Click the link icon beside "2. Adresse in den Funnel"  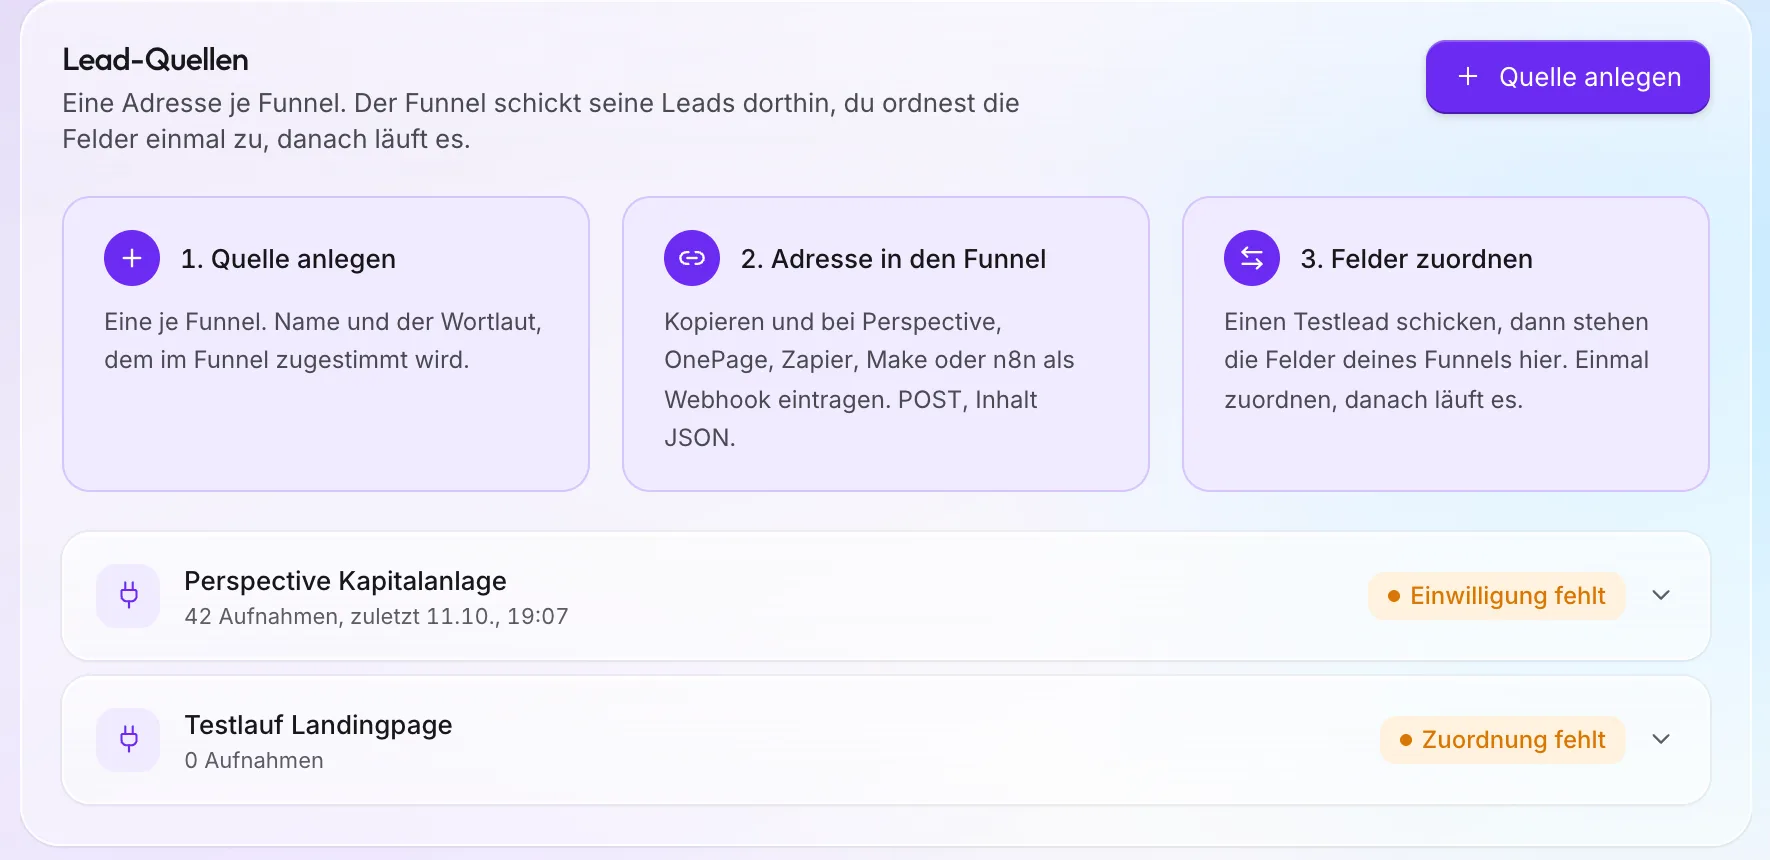(x=692, y=258)
